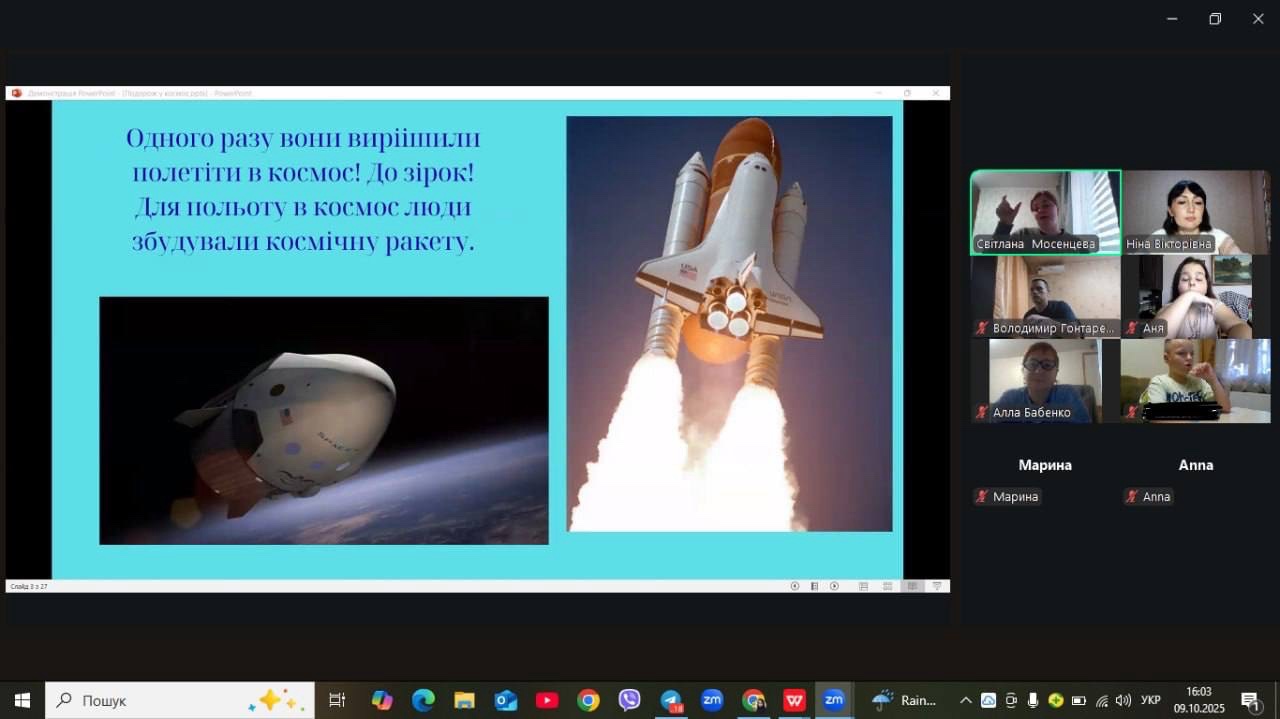Click the next slide arrow in the PowerPoint status bar
This screenshot has width=1280, height=719.
pyautogui.click(x=834, y=586)
